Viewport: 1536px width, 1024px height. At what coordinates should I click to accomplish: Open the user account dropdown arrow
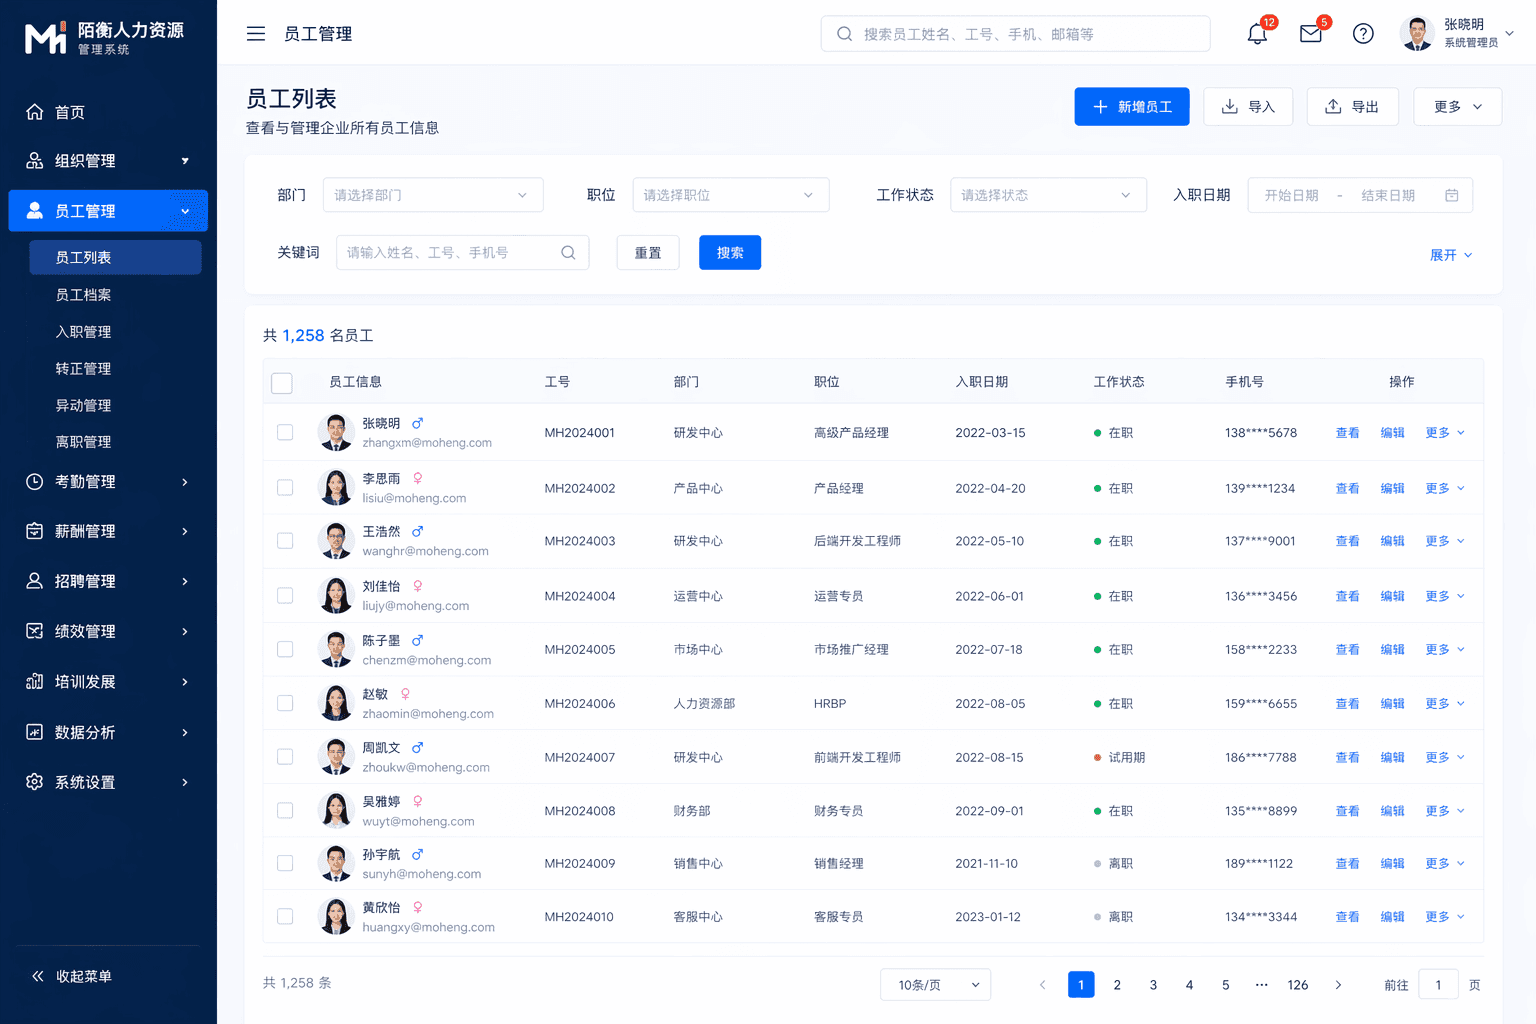tap(1510, 33)
